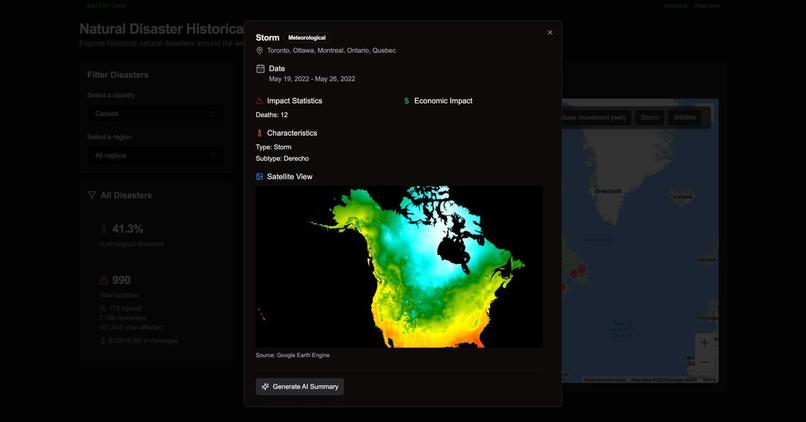This screenshot has width=806, height=422.
Task: Close the Storm details dialog
Action: tap(549, 32)
